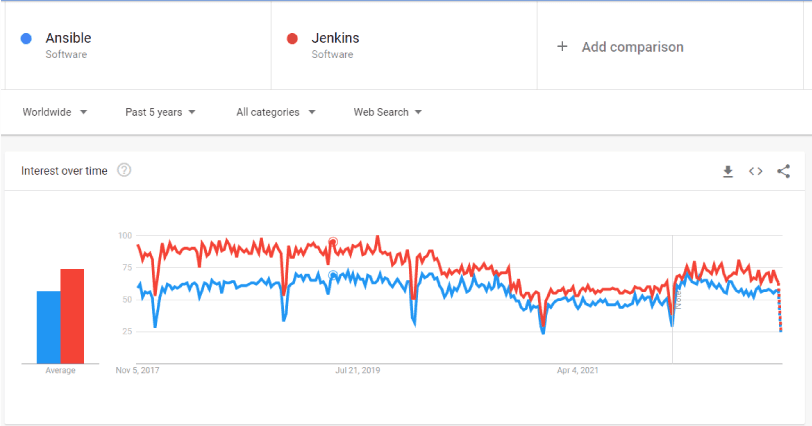Expand the Past 5 years dropdown
Screen dimensions: 812x426
[160, 112]
